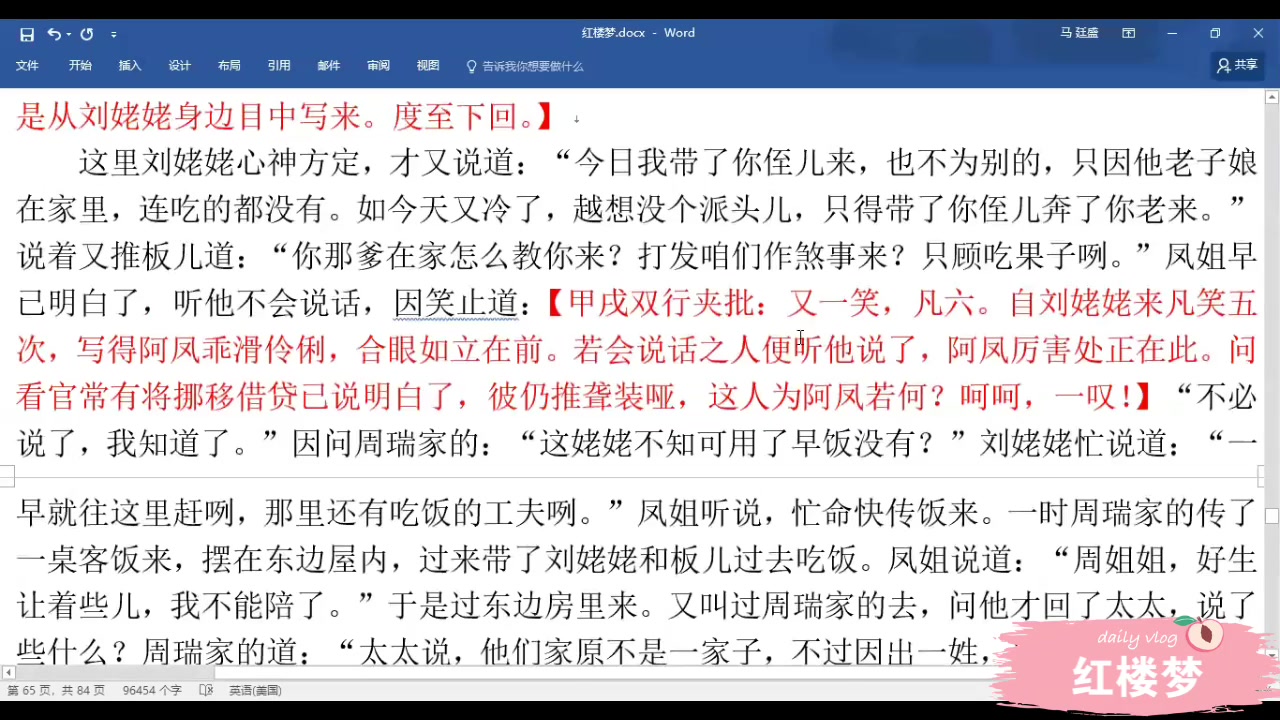Switch to the 布局 (Layout) ribbon tab
Viewport: 1280px width, 720px height.
tap(229, 66)
